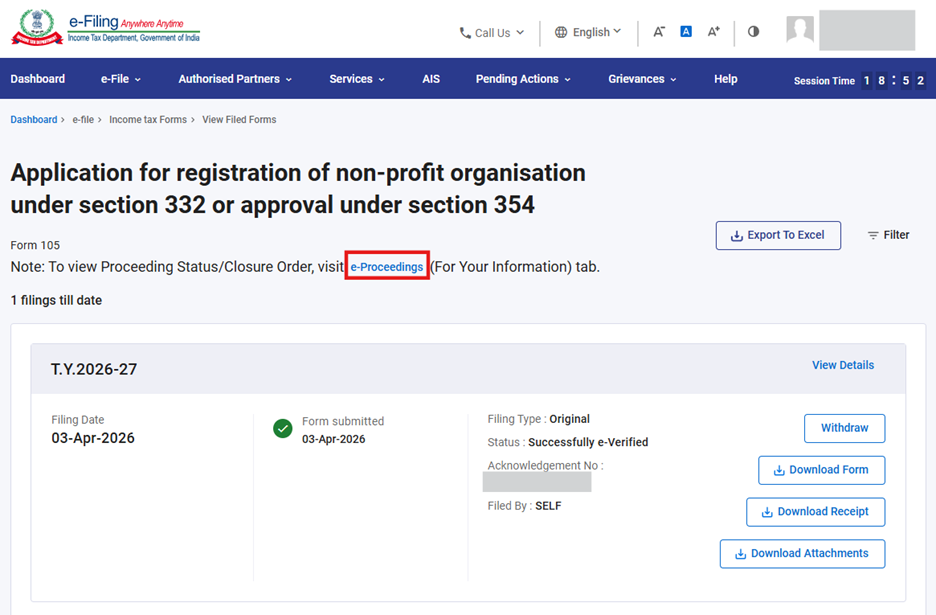
Task: Expand the e-File menu
Action: (121, 79)
